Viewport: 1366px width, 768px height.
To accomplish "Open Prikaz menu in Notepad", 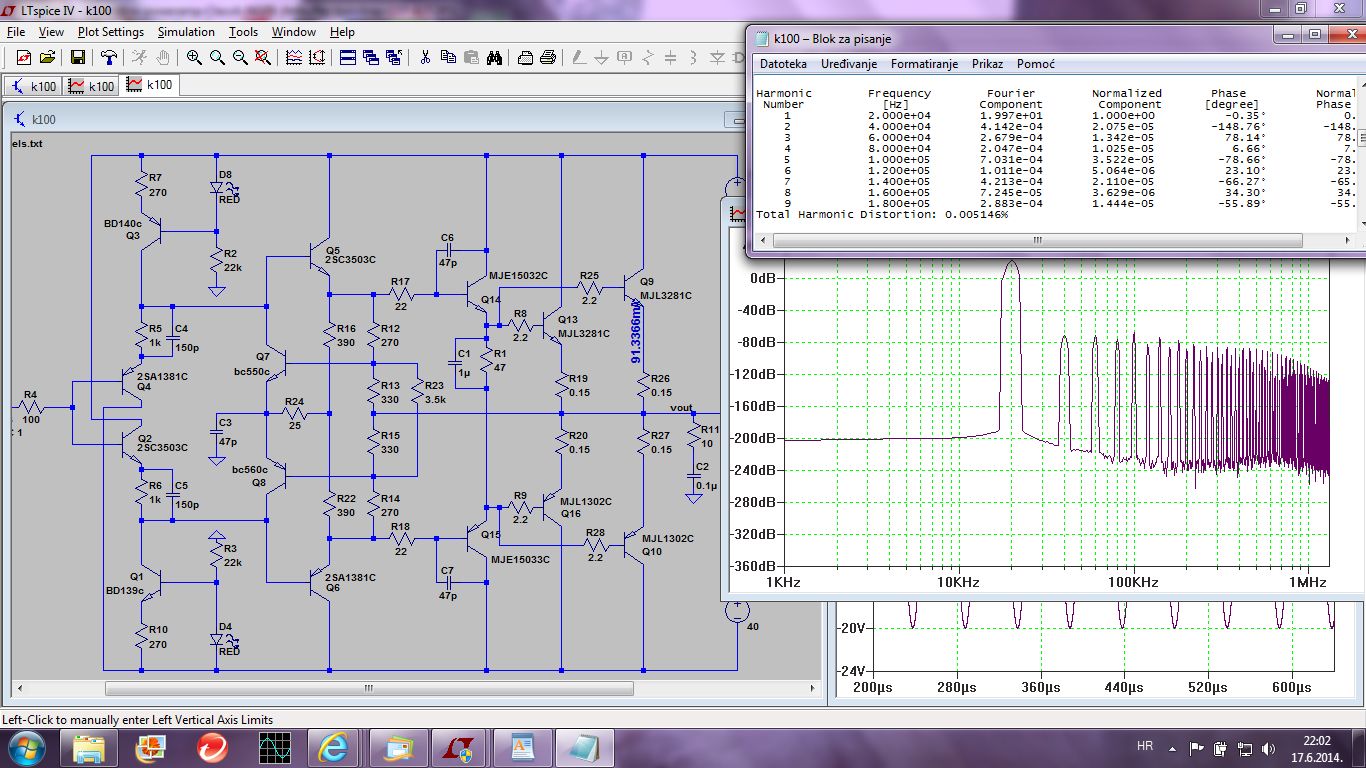I will pyautogui.click(x=987, y=64).
